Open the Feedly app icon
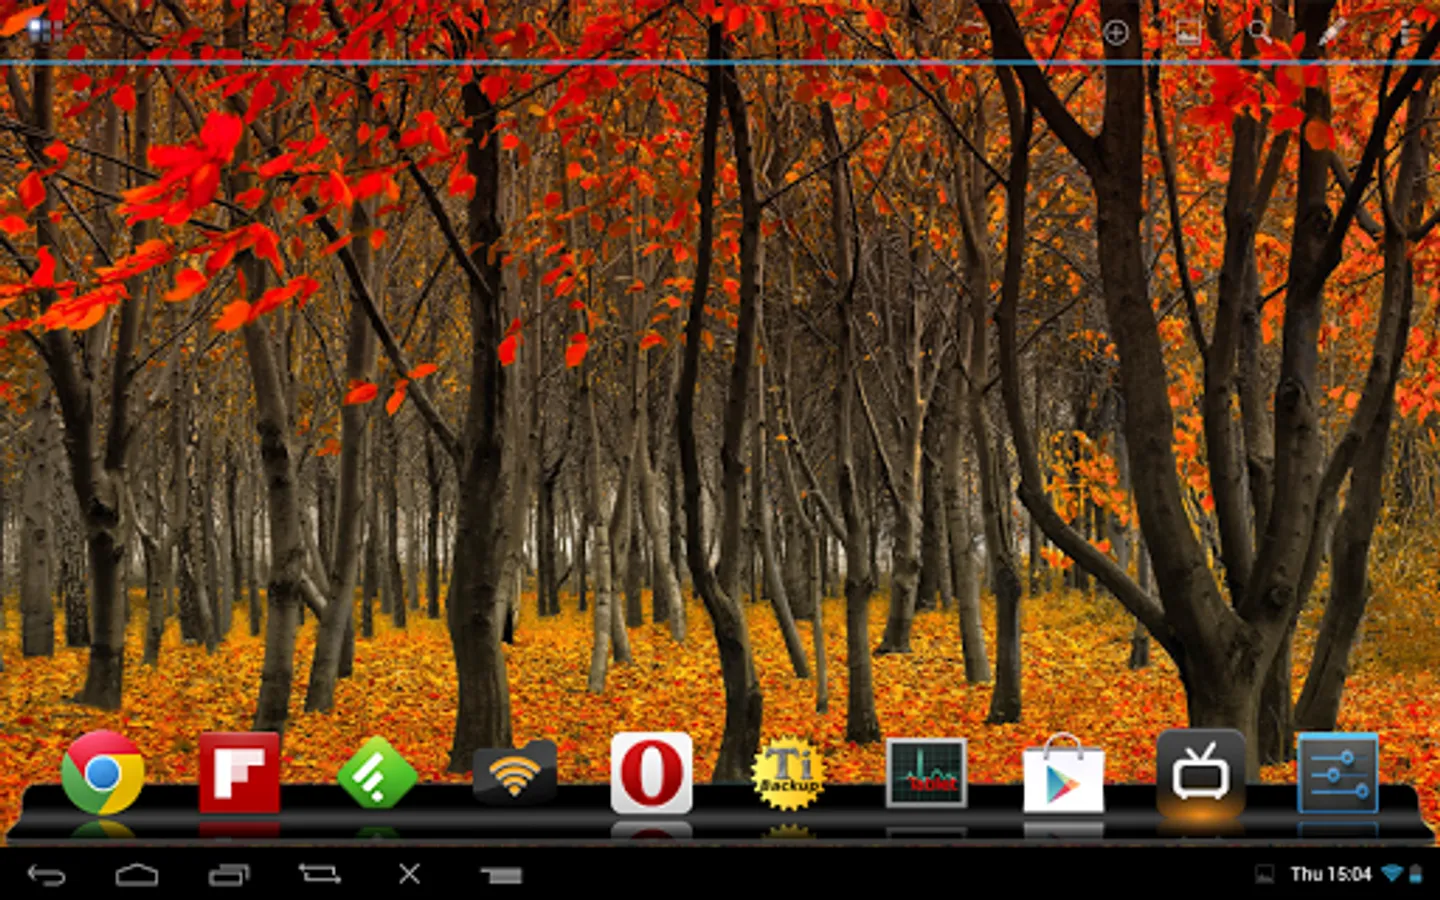 click(377, 772)
